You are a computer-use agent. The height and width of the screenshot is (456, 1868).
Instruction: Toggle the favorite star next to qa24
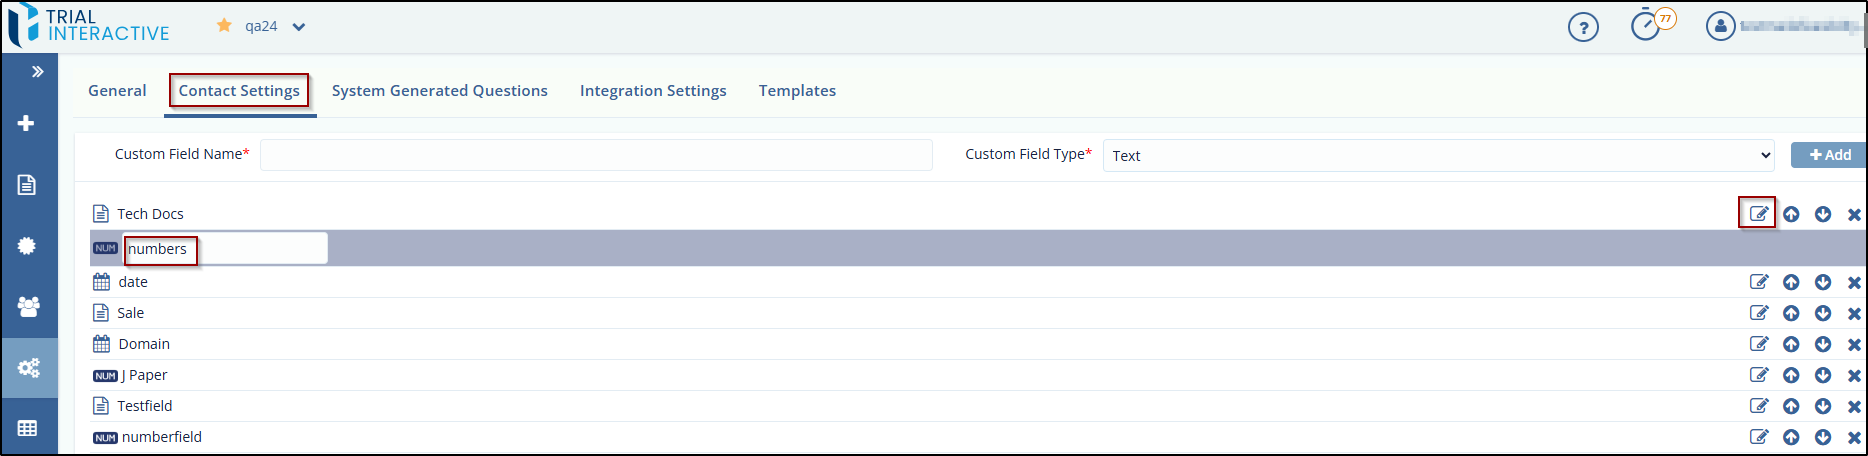point(224,26)
